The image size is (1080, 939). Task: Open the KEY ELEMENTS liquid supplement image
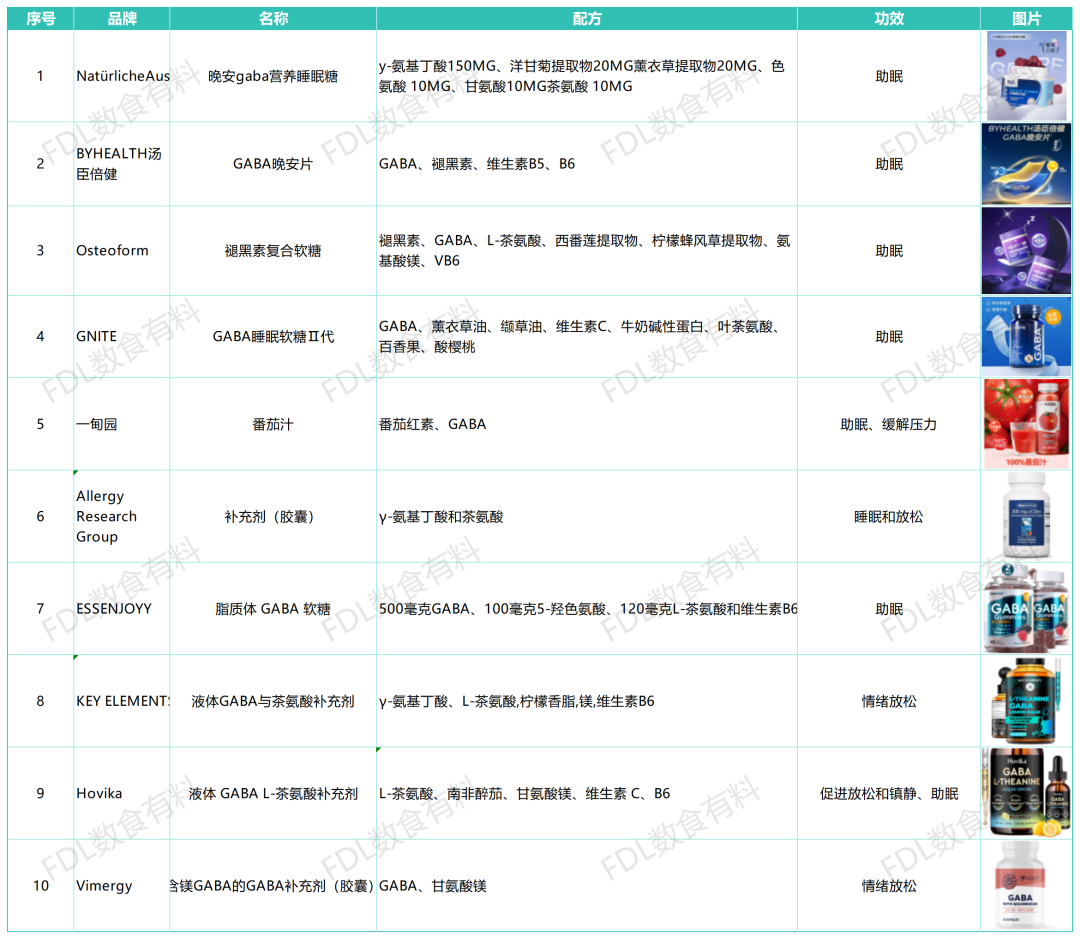click(x=1026, y=701)
